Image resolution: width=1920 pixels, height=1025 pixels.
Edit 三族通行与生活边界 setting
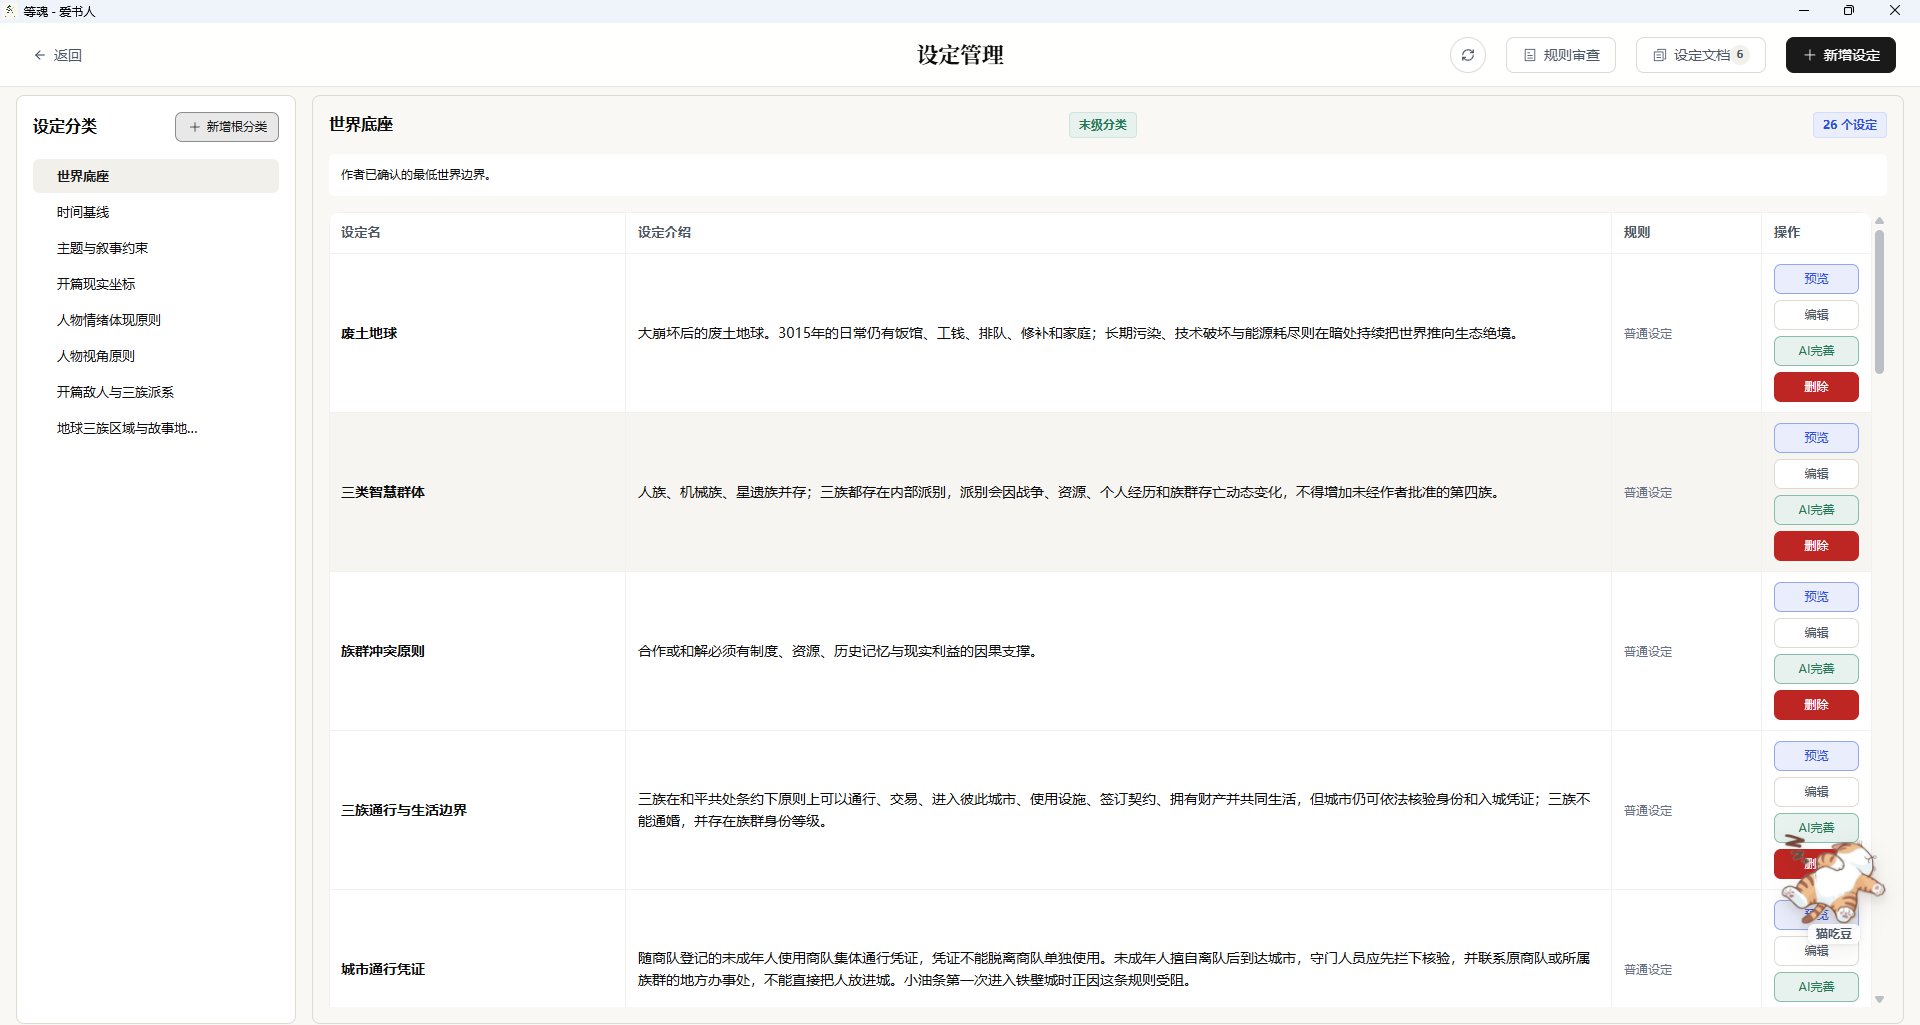(x=1816, y=792)
